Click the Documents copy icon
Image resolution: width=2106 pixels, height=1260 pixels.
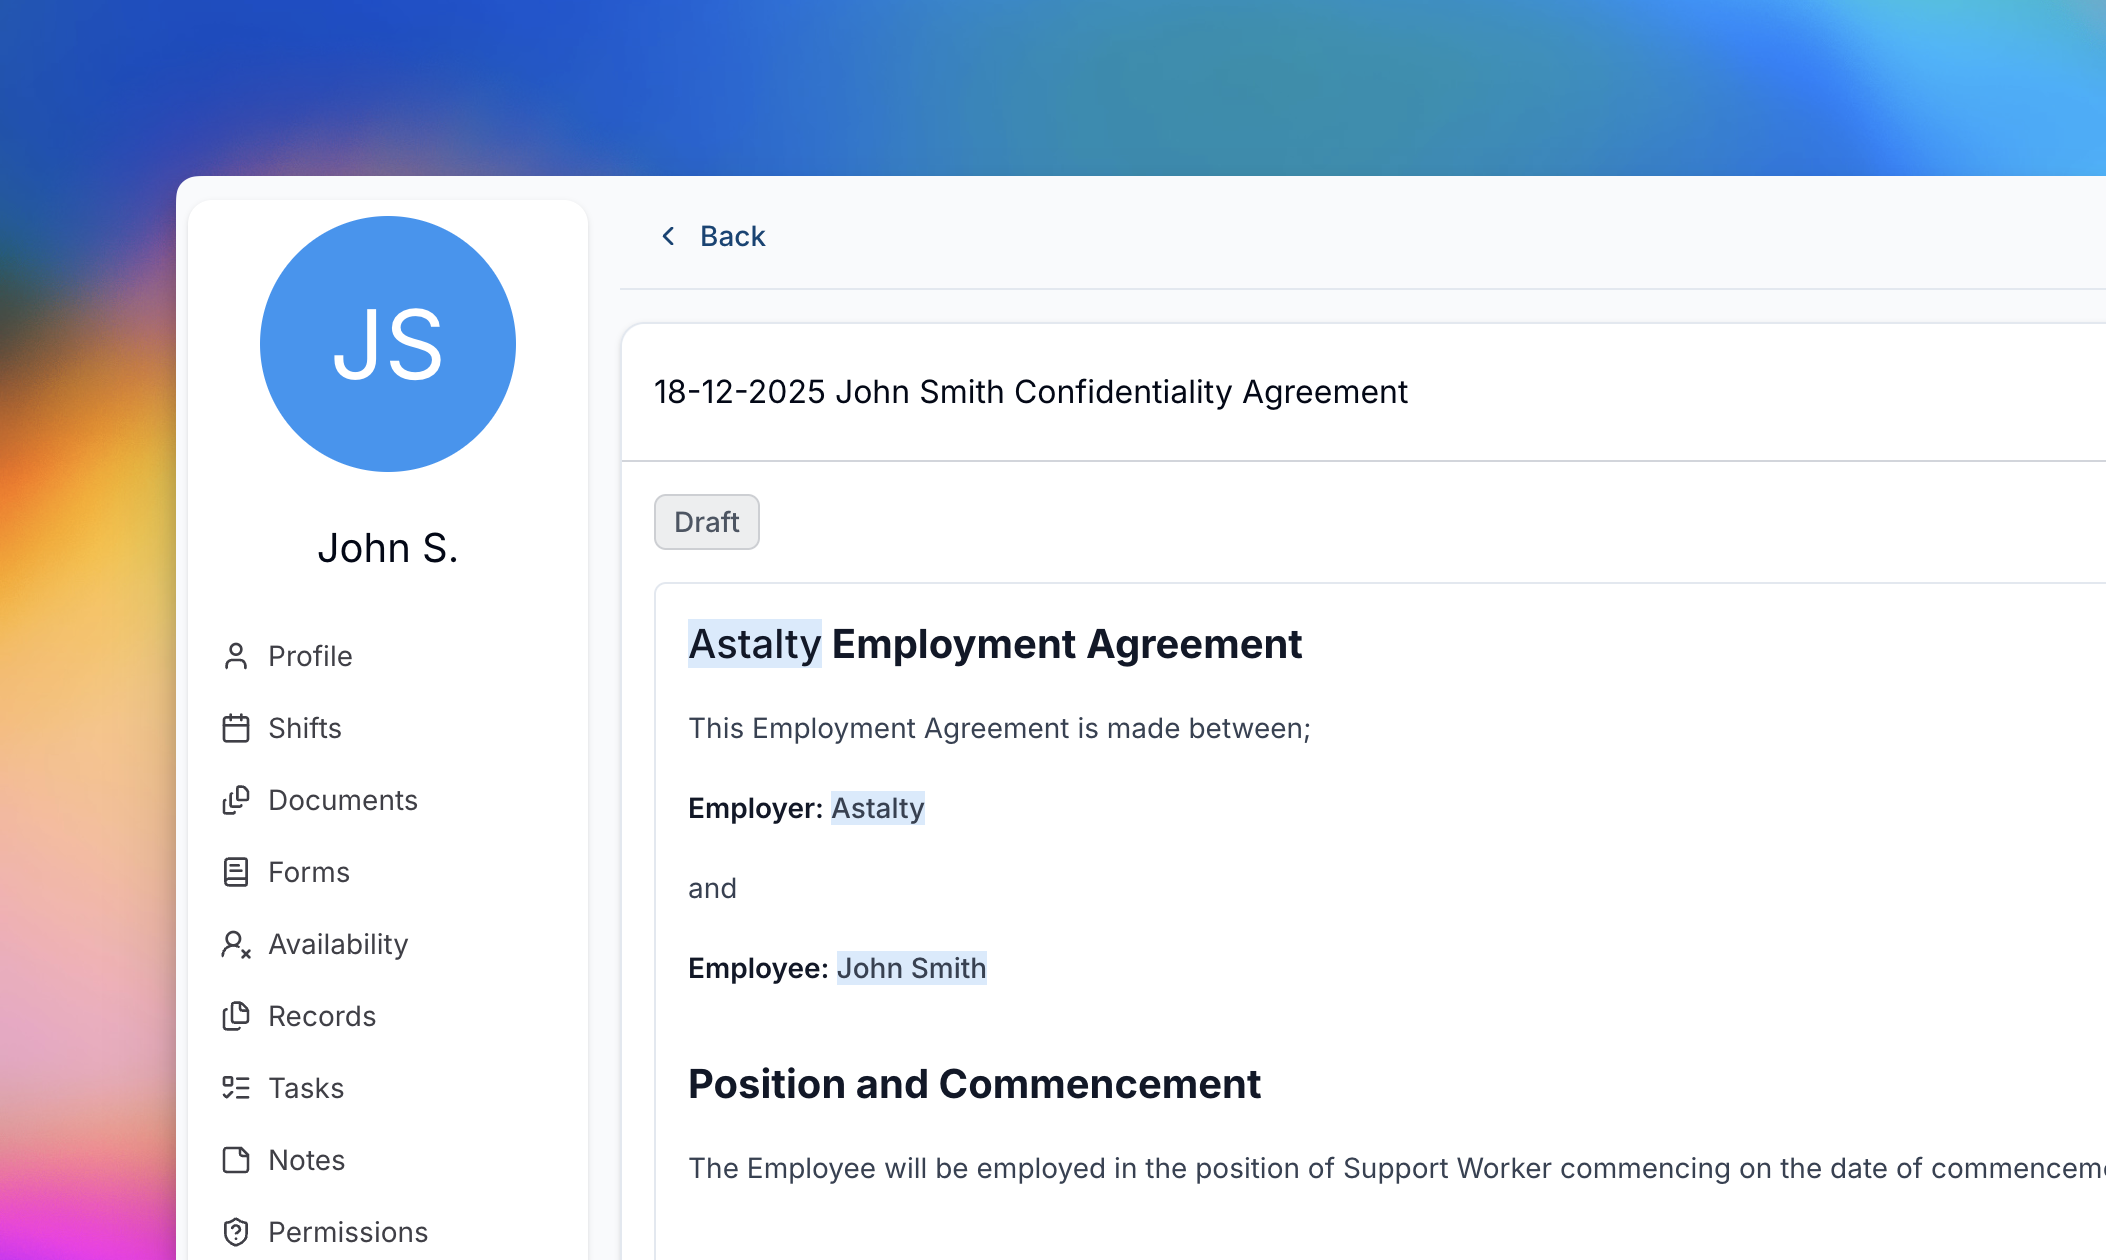coord(236,800)
